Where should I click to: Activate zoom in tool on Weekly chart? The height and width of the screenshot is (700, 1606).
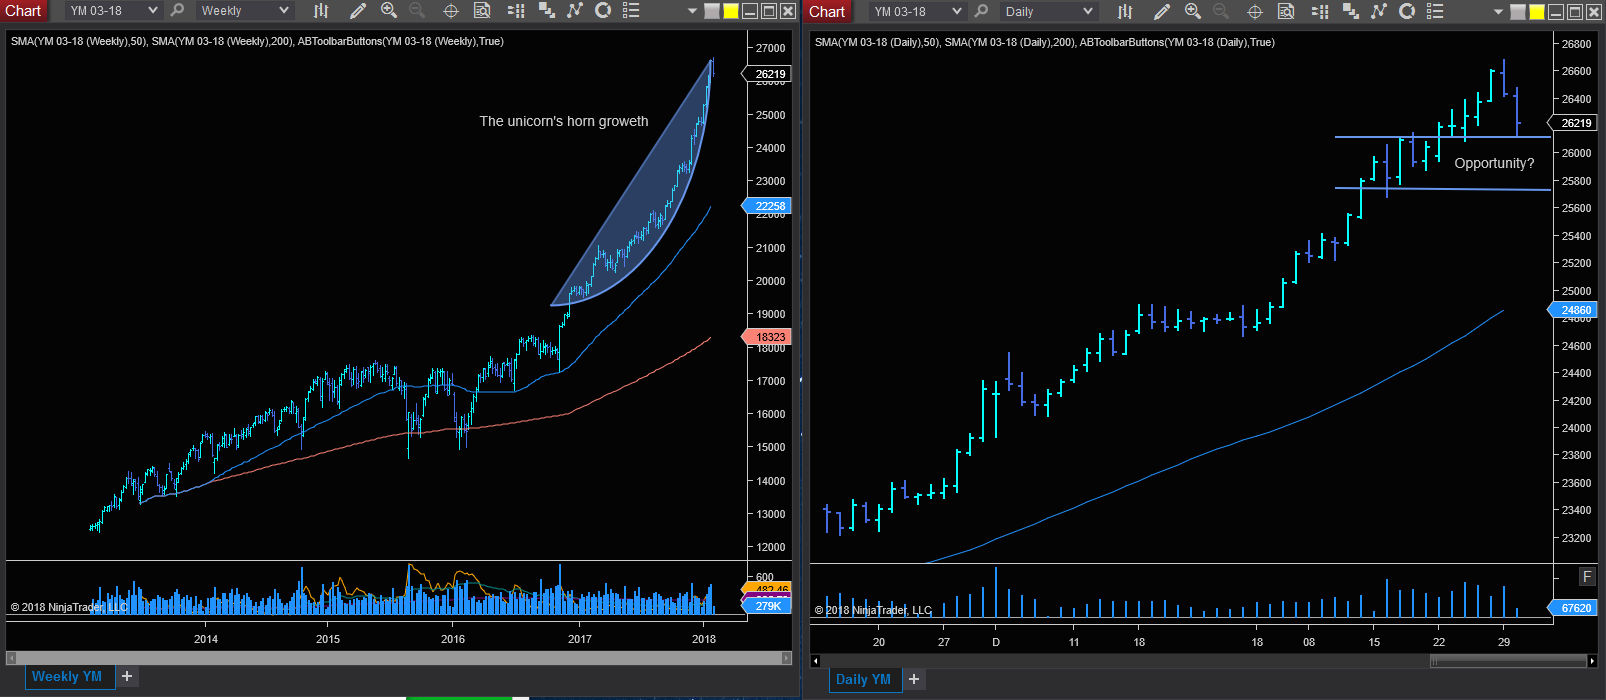coord(389,11)
